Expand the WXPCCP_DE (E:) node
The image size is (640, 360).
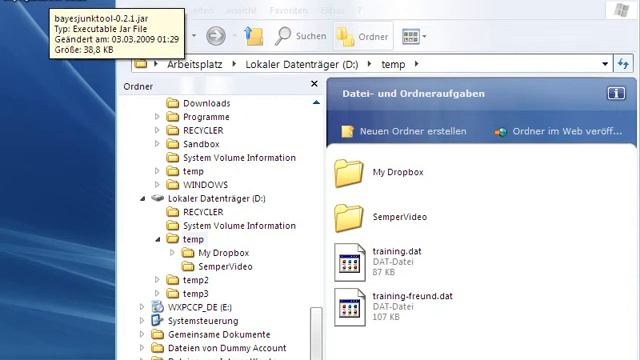pos(142,307)
